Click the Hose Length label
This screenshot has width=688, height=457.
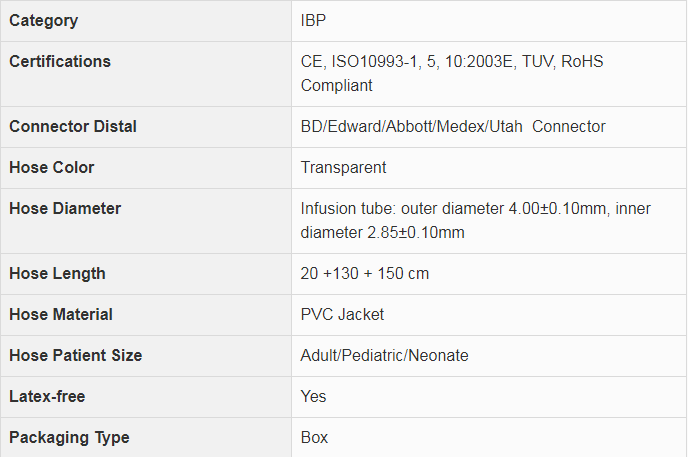(x=57, y=273)
